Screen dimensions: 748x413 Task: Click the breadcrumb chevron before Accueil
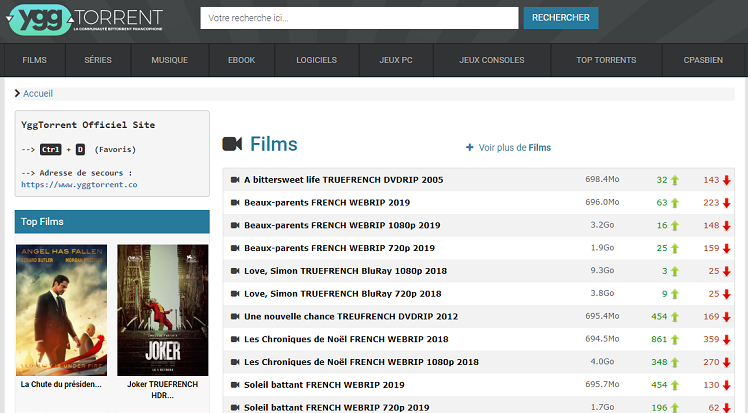click(18, 93)
